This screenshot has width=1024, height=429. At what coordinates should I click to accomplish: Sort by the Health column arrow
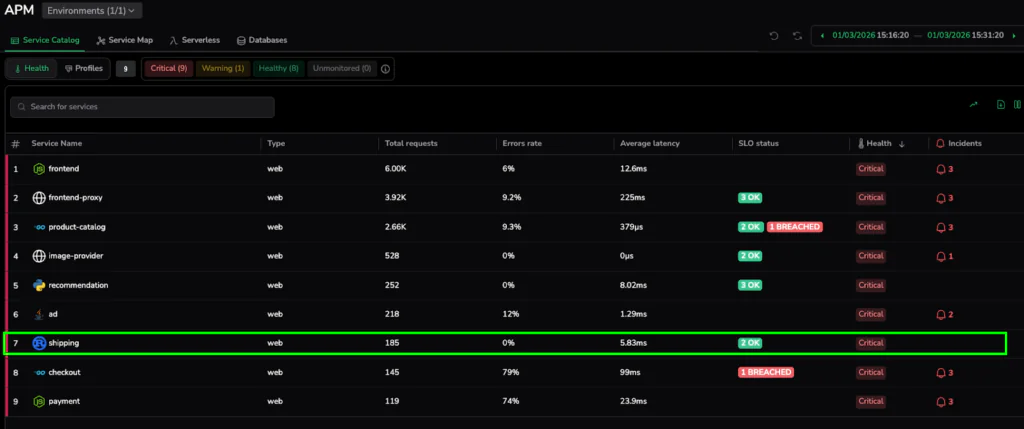click(902, 144)
